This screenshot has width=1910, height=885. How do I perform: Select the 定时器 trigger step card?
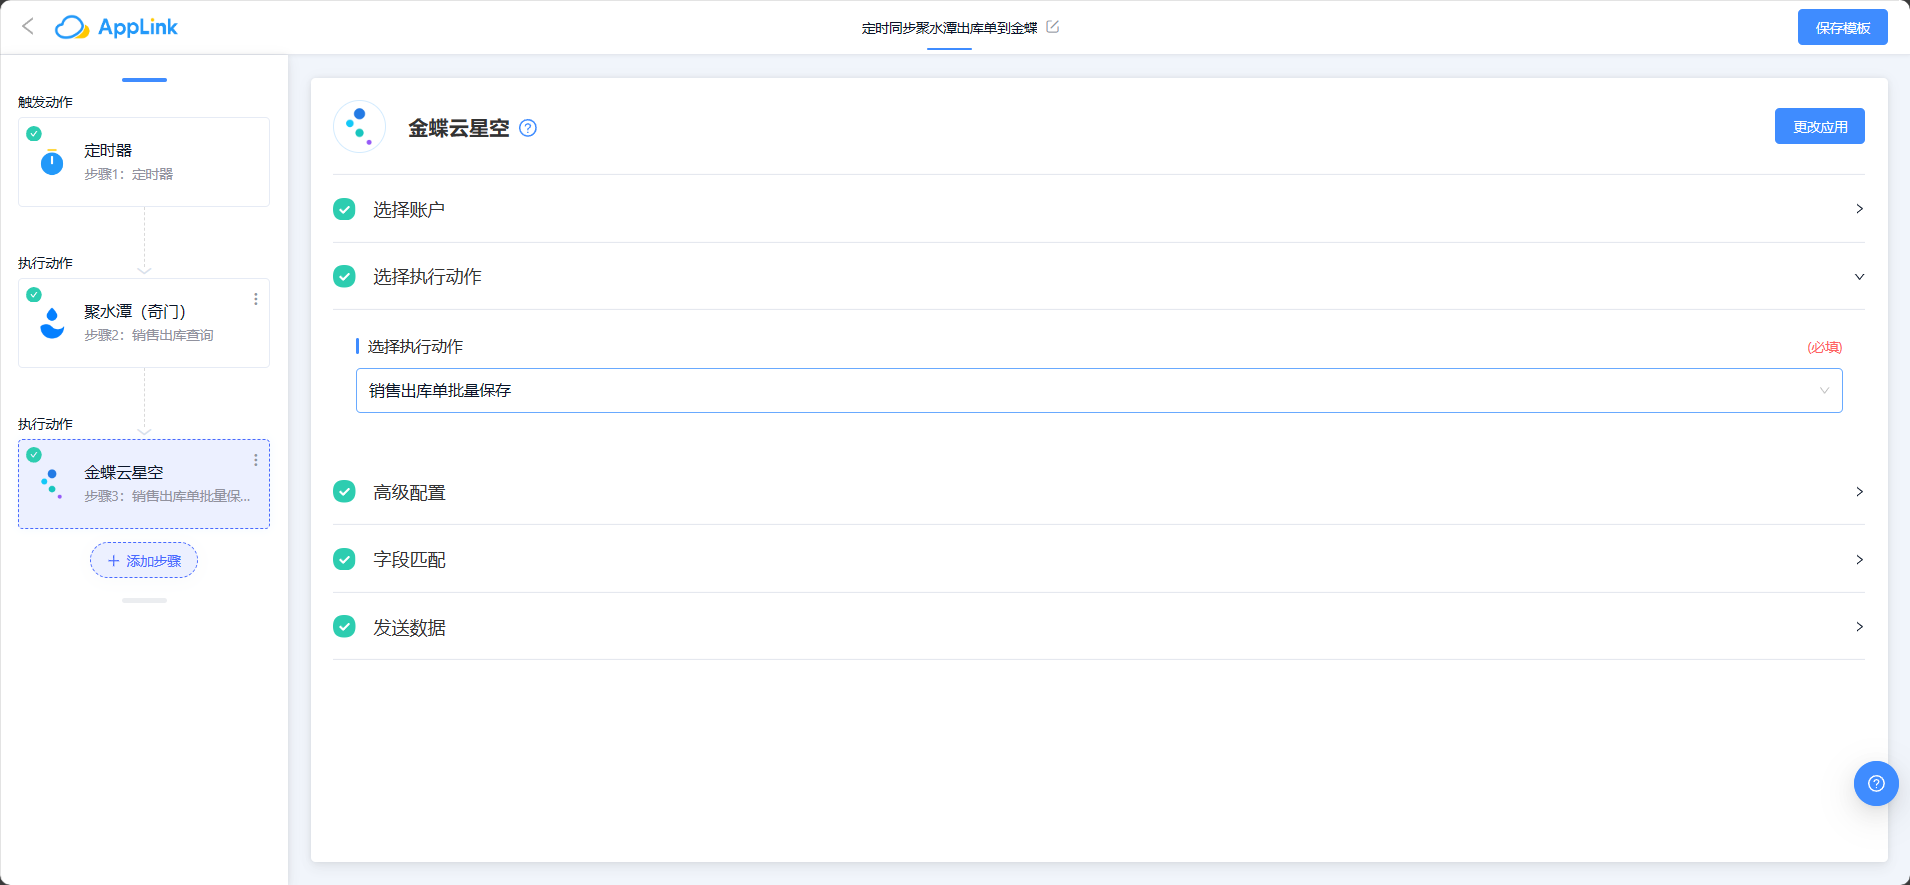(x=144, y=162)
